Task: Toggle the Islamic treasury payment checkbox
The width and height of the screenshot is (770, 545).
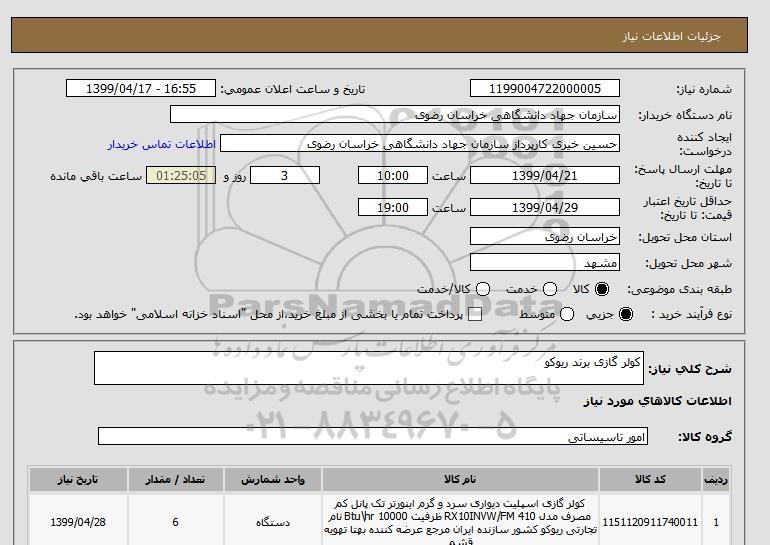Action: (x=475, y=315)
